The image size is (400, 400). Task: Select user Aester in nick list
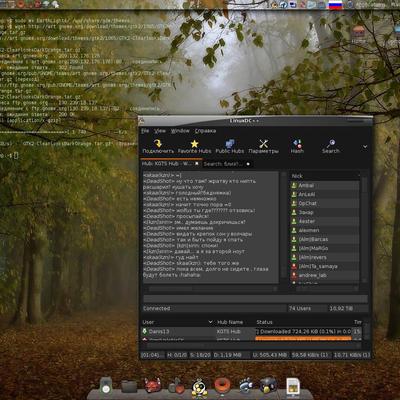coord(324,221)
